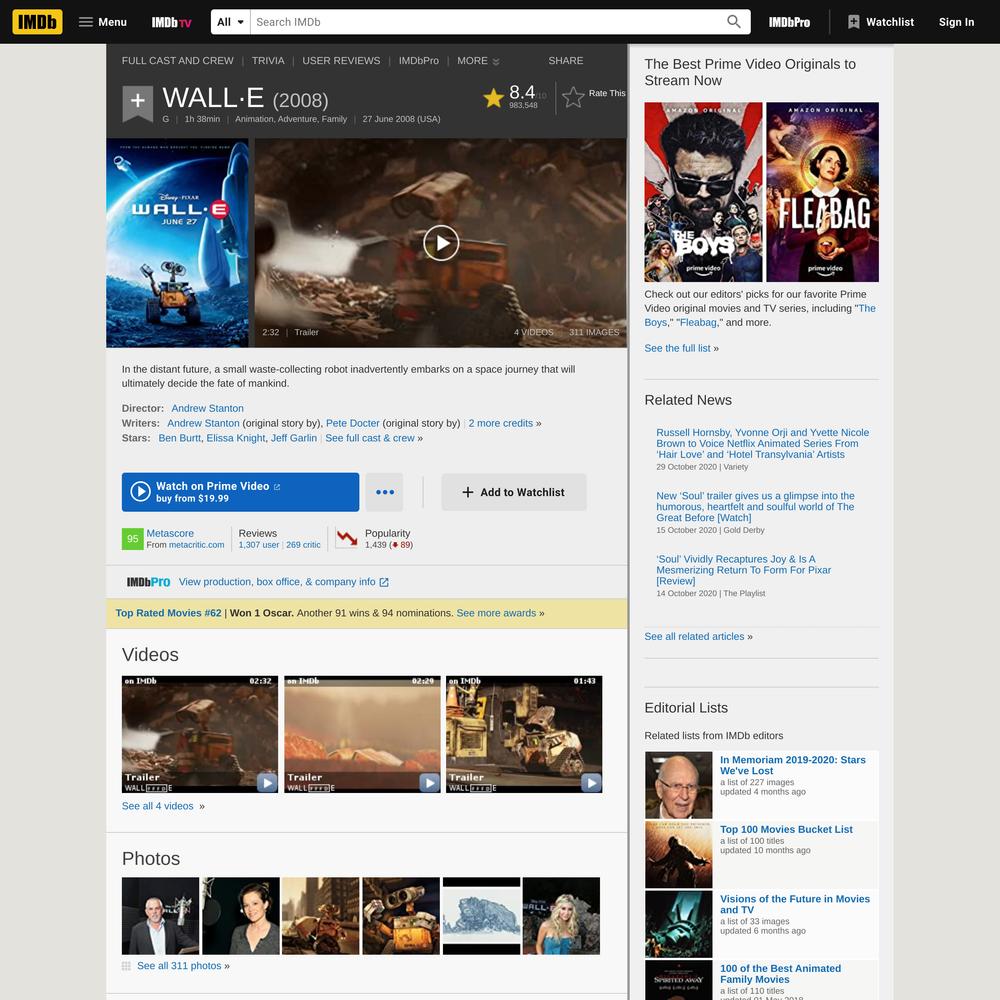
Task: Click the IMDb logo
Action: (x=38, y=22)
